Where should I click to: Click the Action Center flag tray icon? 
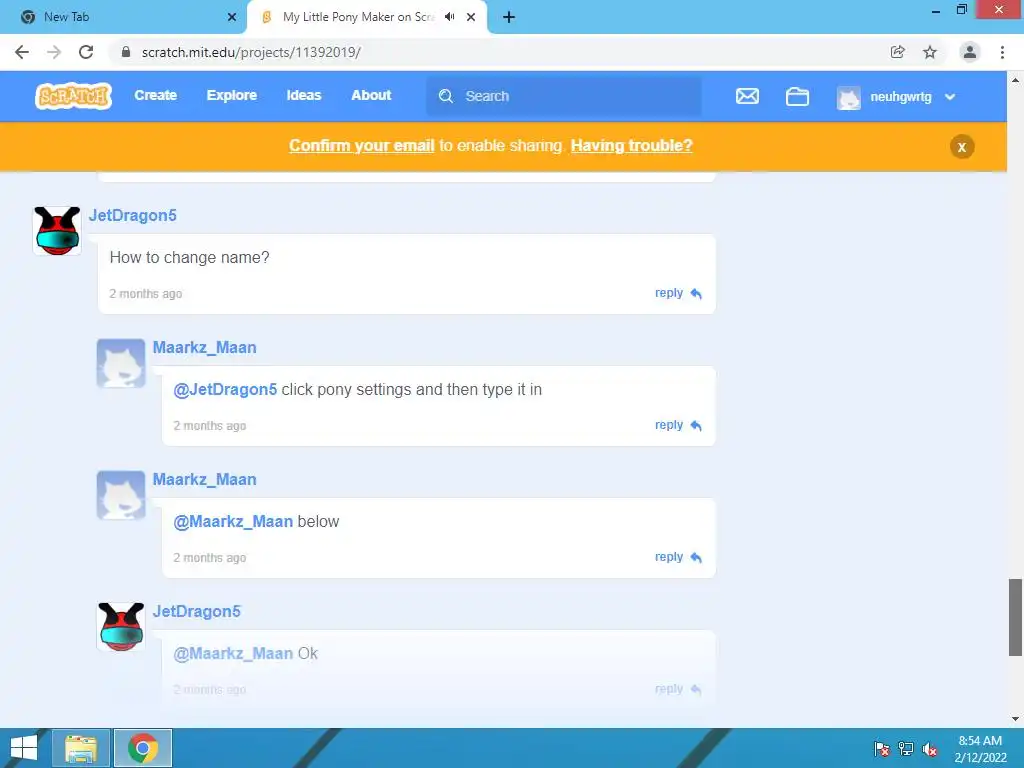[882, 749]
